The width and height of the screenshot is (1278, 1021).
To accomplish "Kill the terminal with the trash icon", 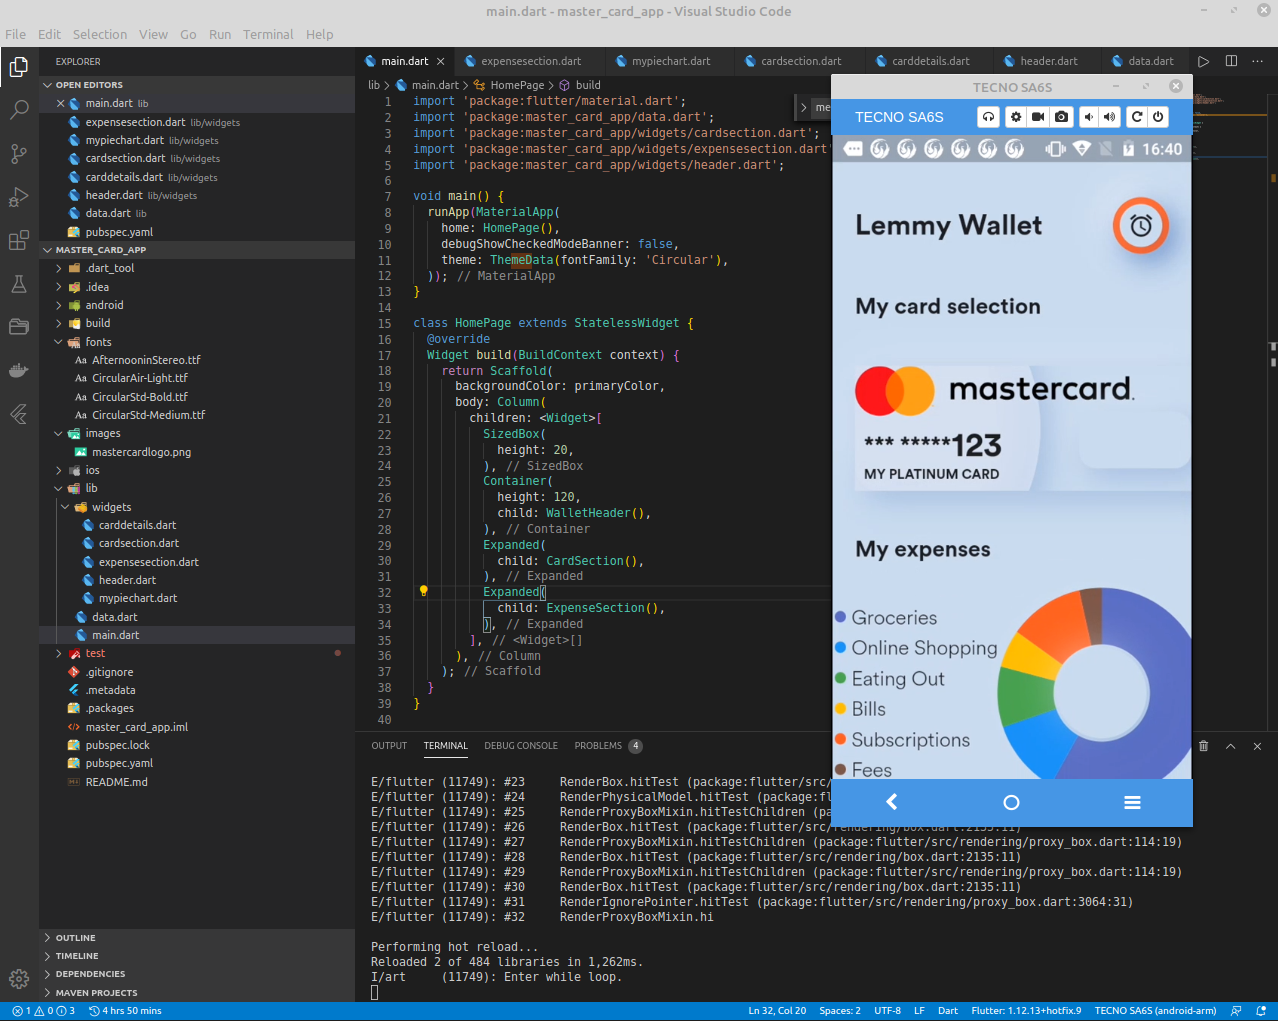I will (1204, 746).
